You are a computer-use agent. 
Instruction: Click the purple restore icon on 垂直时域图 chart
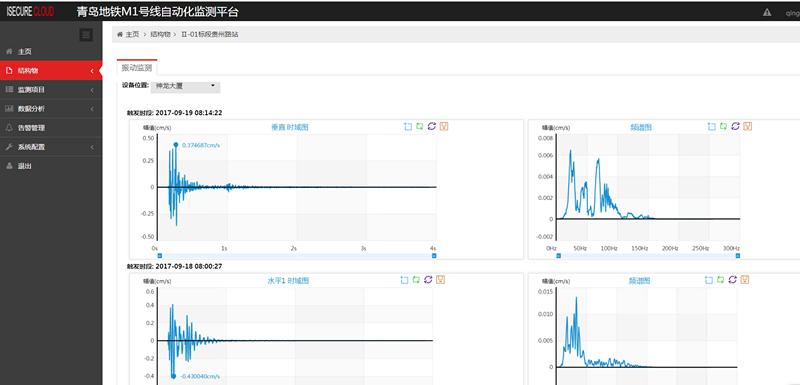click(432, 126)
